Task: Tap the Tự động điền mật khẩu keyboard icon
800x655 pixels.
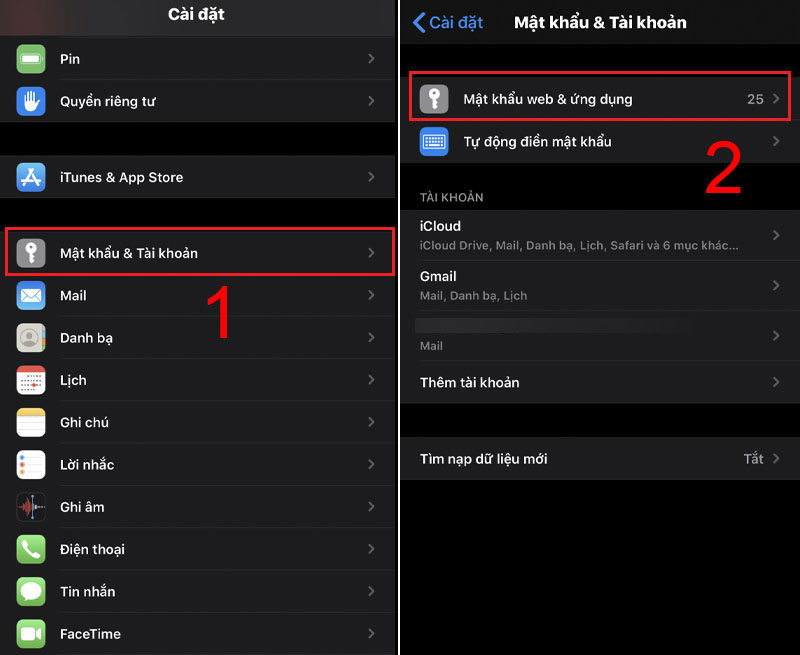Action: click(434, 141)
